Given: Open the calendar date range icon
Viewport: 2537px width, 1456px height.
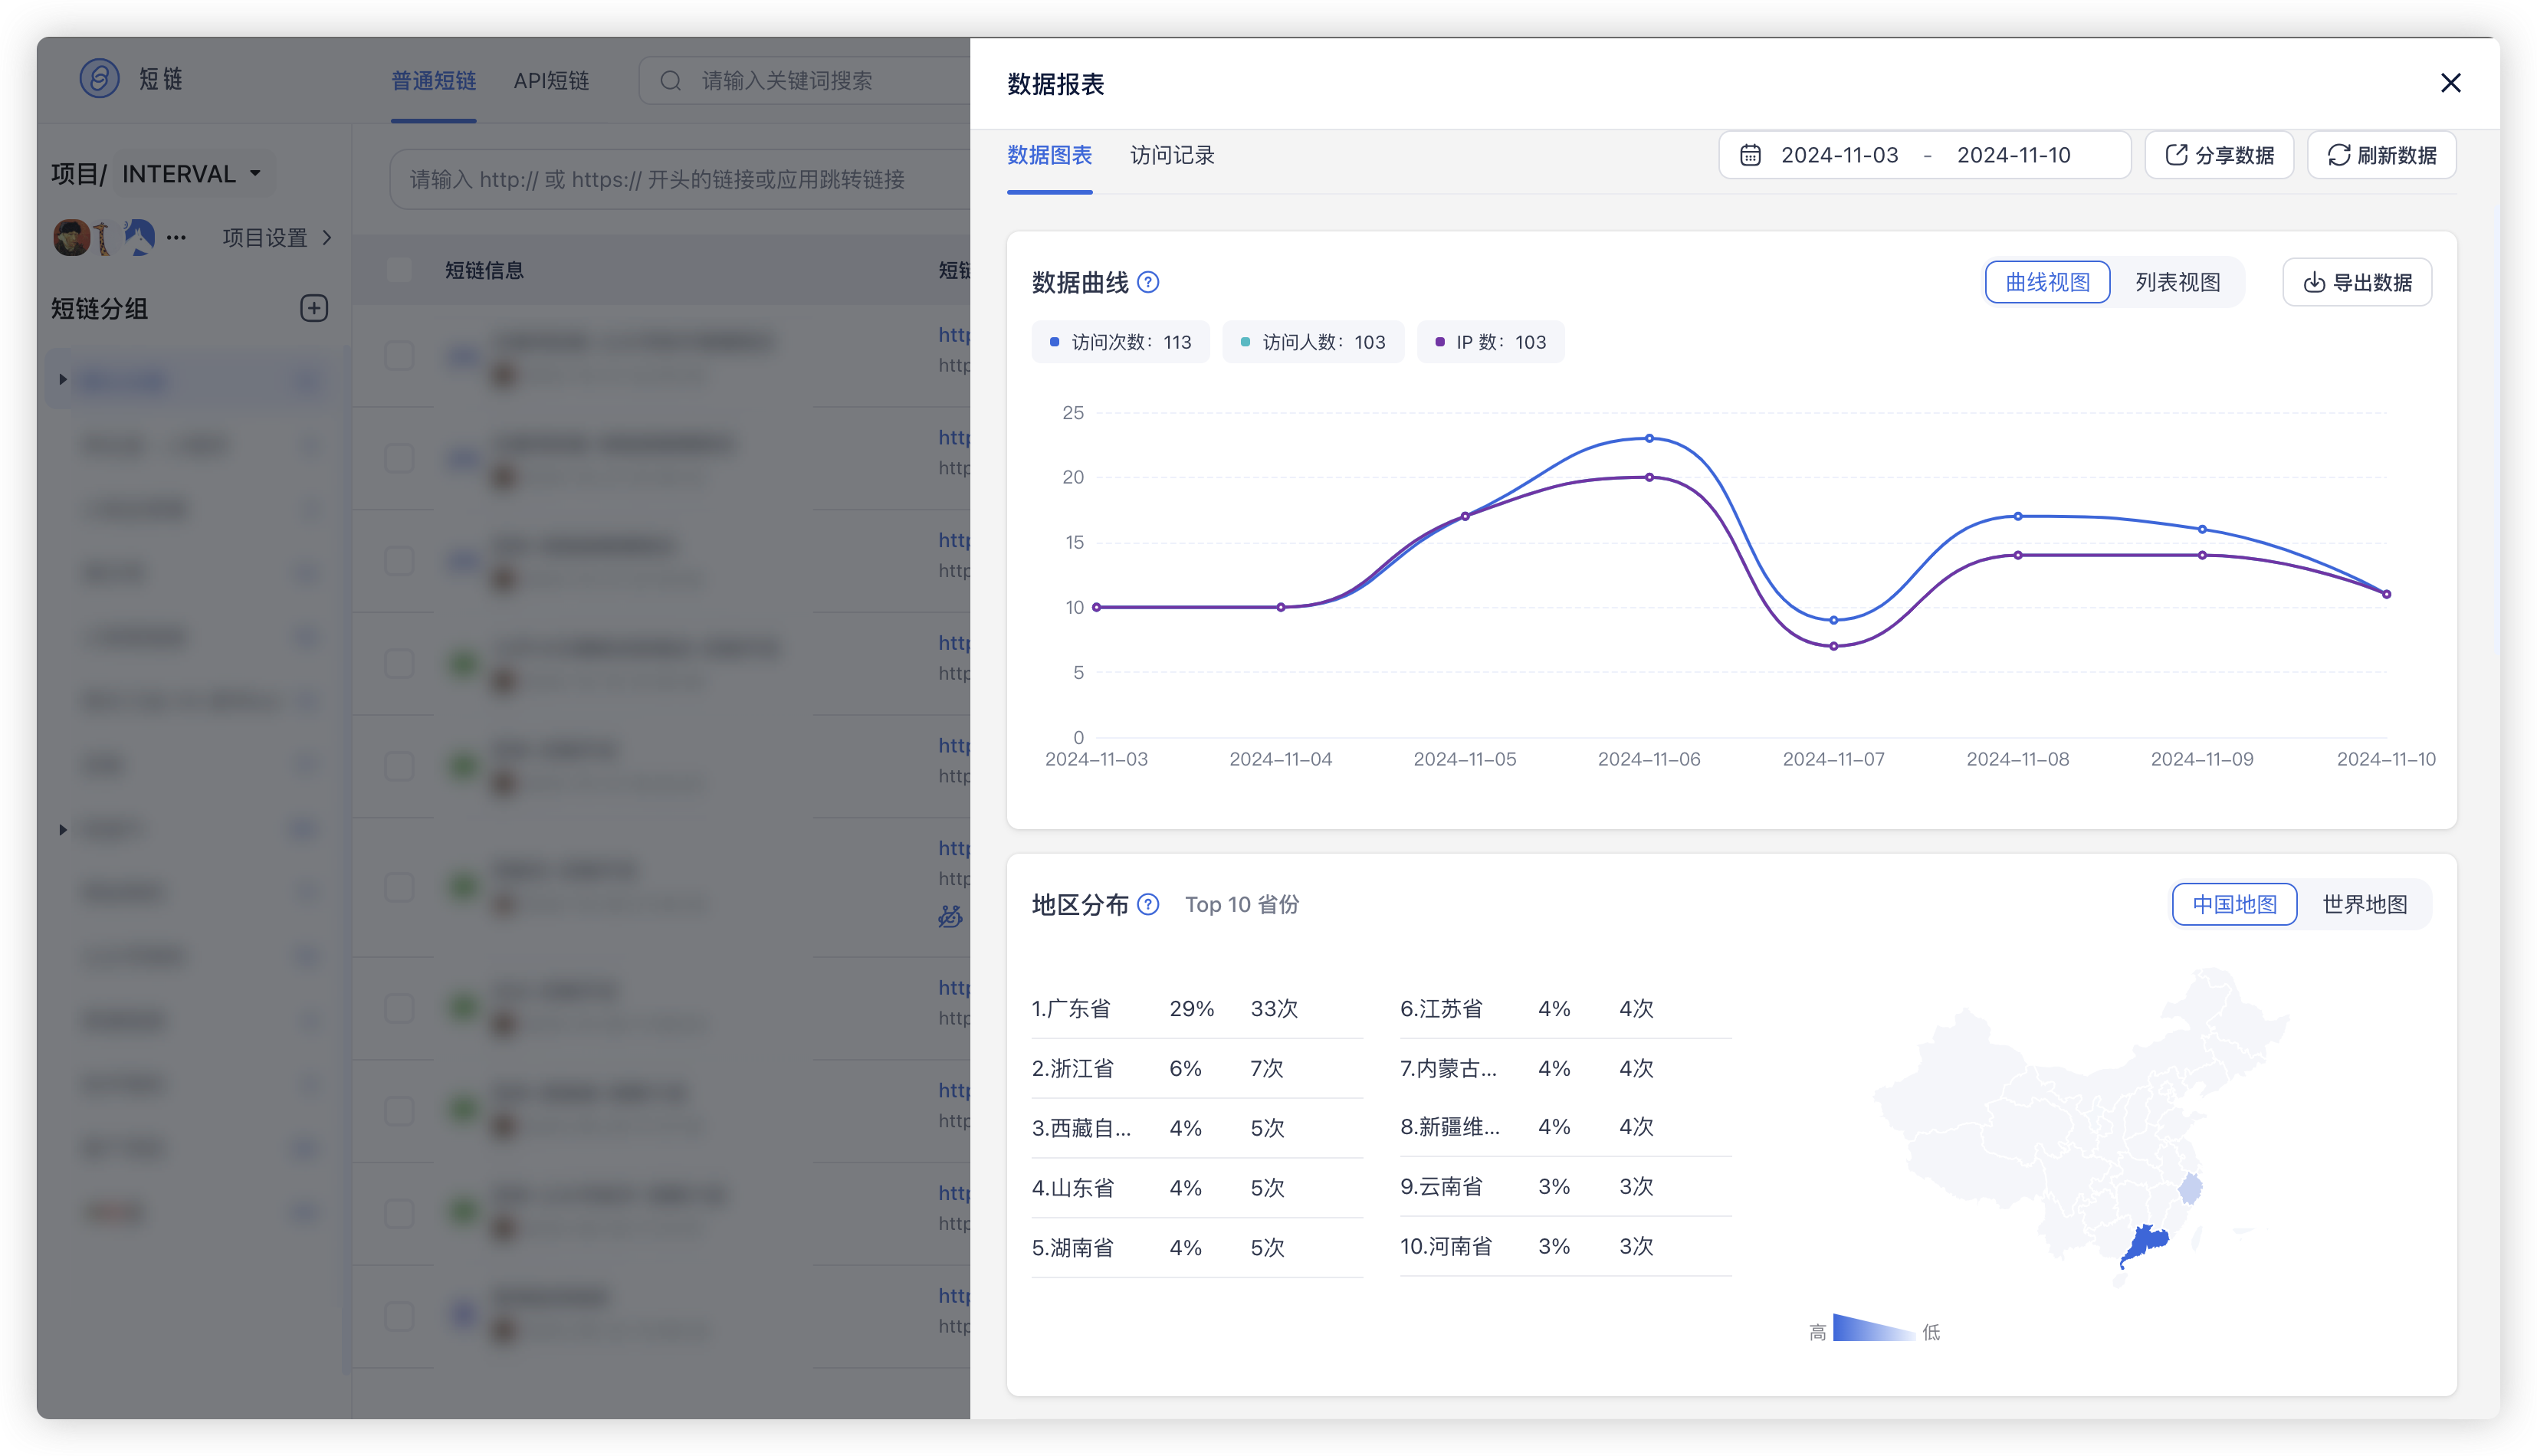Looking at the screenshot, I should pos(1749,155).
